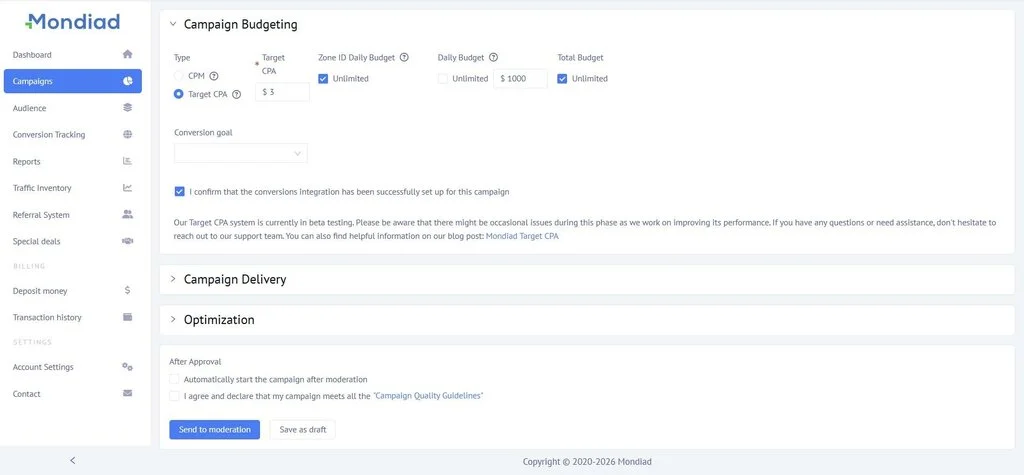Click the After Approval label
The width and height of the screenshot is (1024, 475).
click(195, 361)
